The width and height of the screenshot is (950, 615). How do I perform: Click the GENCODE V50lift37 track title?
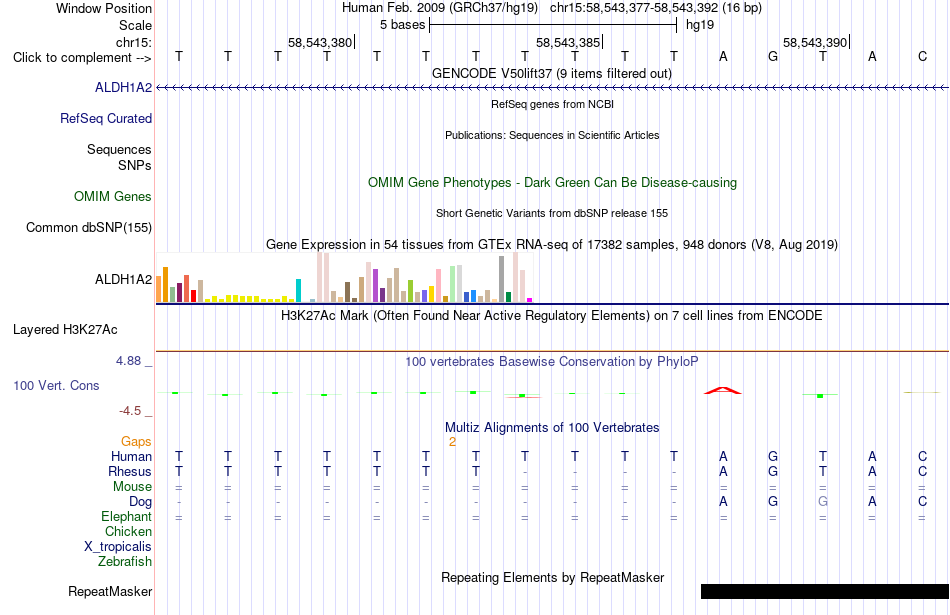[552, 73]
